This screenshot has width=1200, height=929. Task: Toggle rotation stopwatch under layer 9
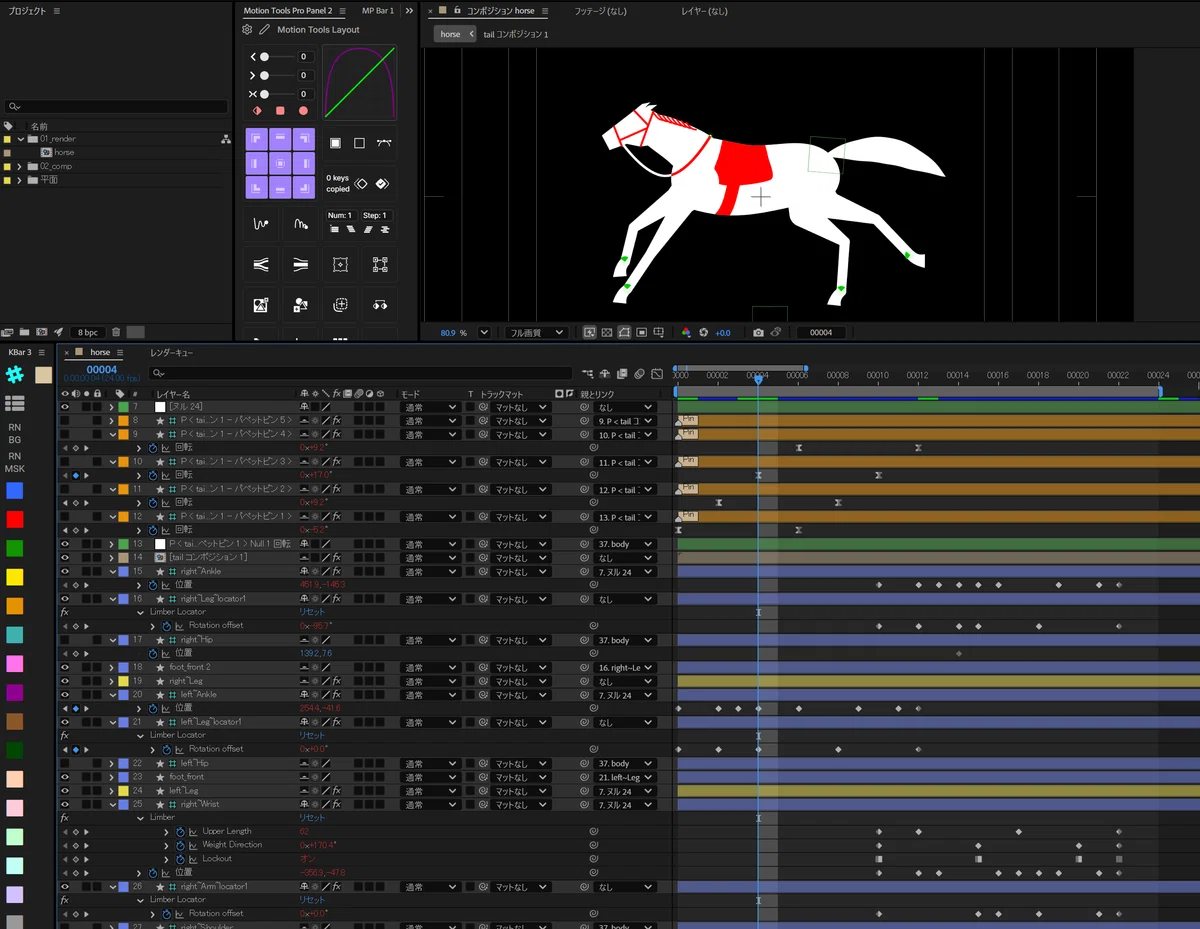153,448
